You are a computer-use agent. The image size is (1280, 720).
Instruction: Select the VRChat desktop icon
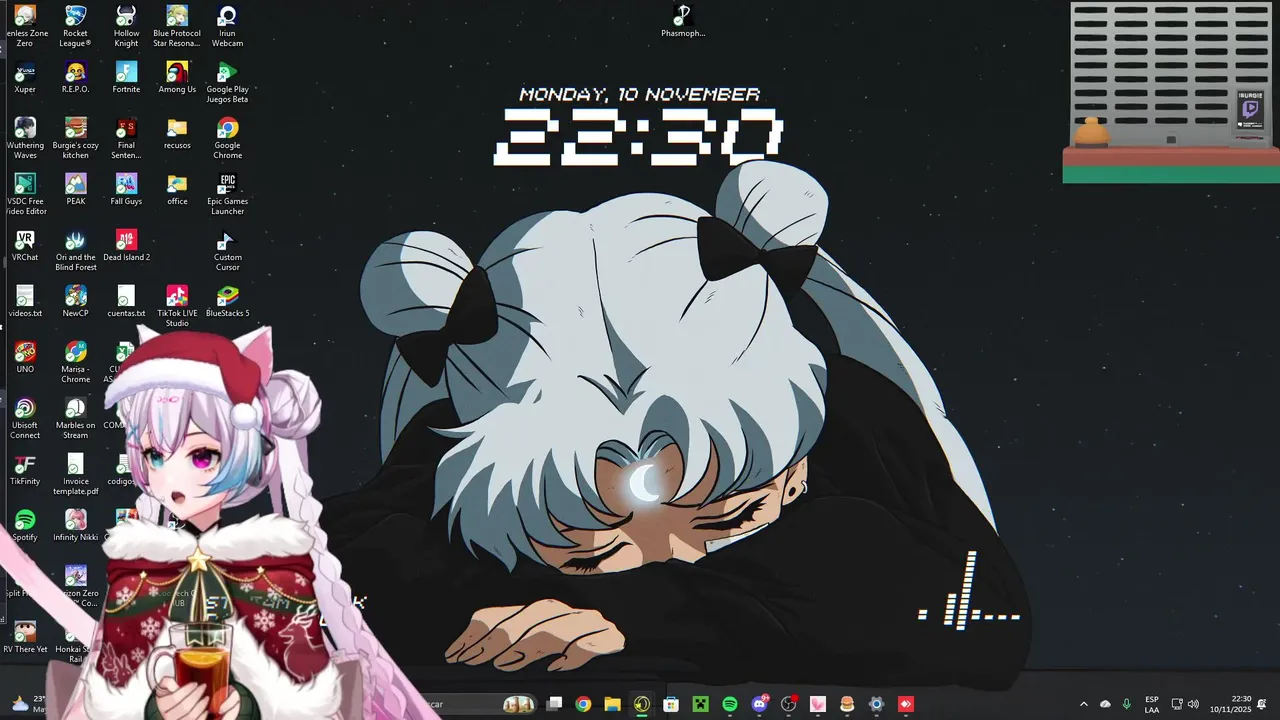(25, 245)
